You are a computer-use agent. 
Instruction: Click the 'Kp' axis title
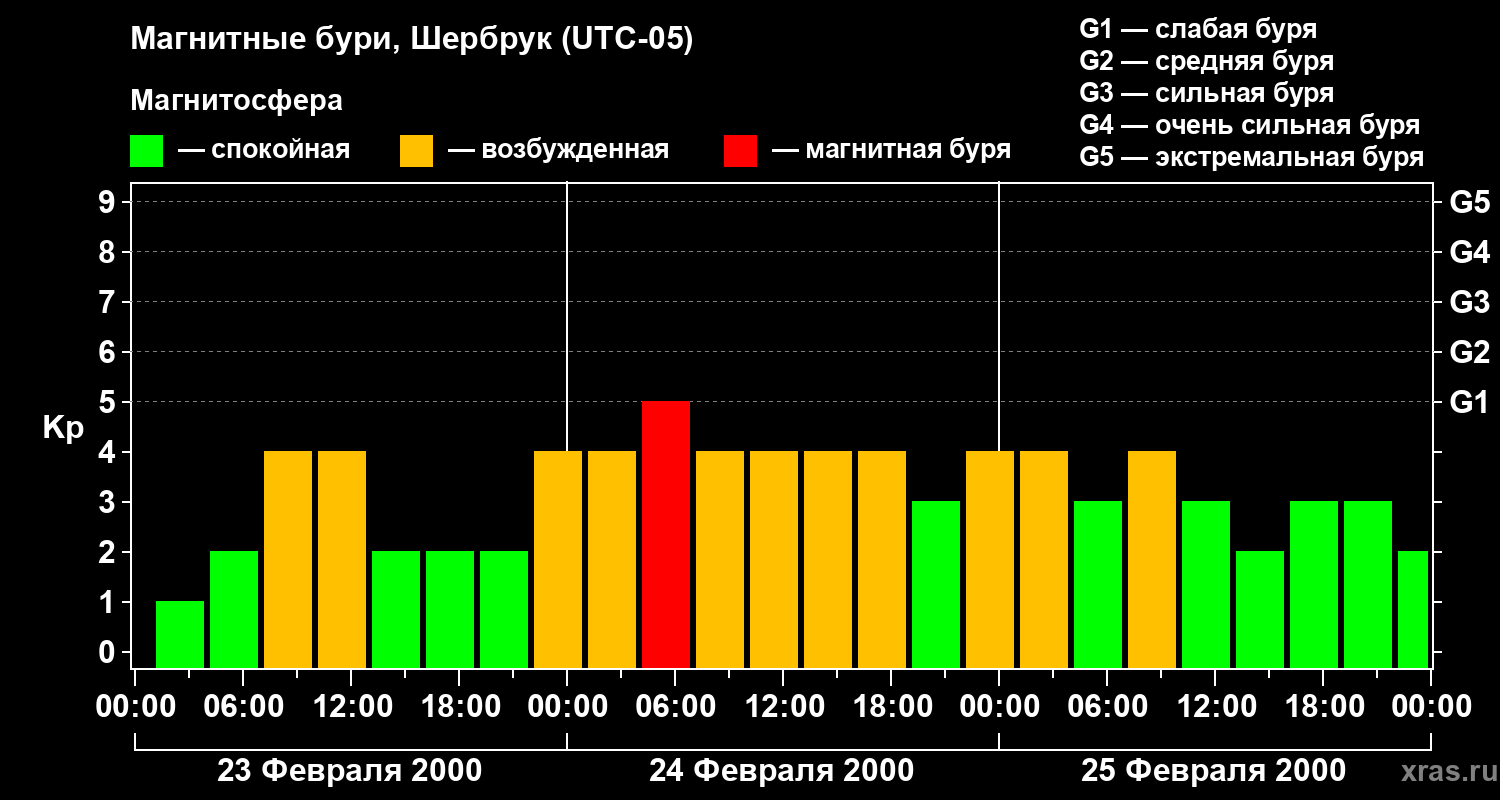point(63,428)
